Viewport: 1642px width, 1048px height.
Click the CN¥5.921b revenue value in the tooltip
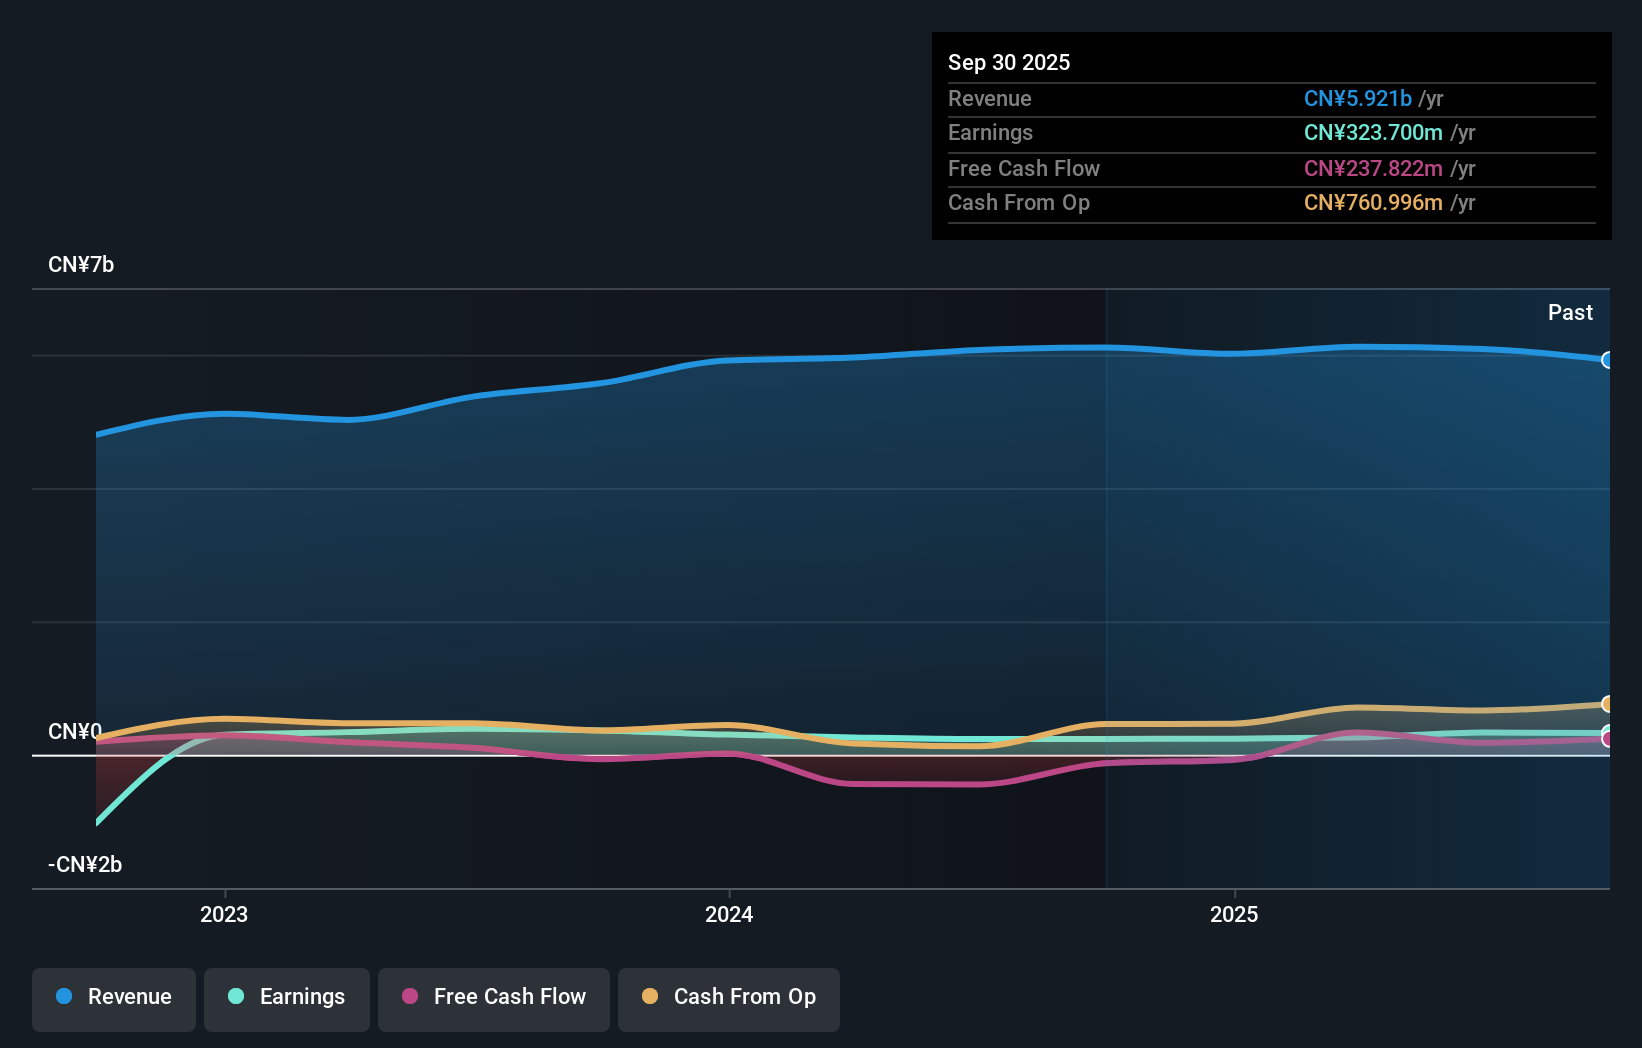[x=1357, y=99]
